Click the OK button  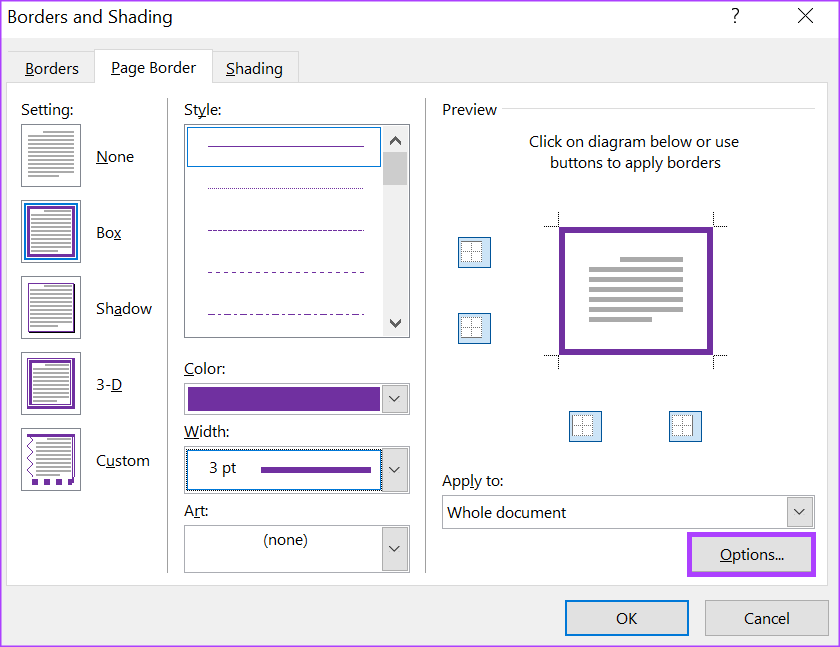pos(627,617)
